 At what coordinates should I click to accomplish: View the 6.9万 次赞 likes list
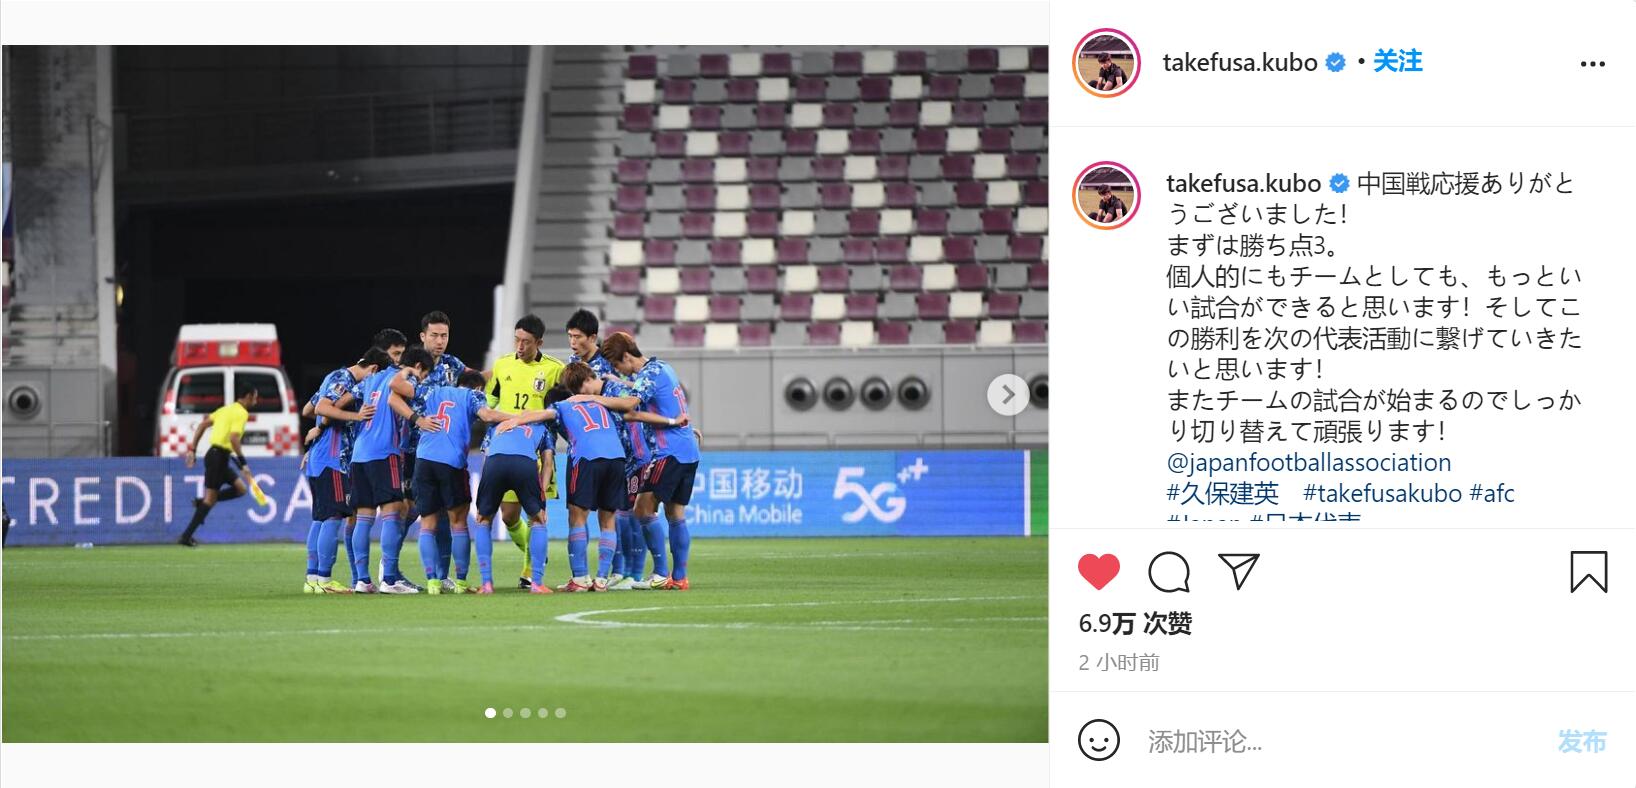(1135, 624)
